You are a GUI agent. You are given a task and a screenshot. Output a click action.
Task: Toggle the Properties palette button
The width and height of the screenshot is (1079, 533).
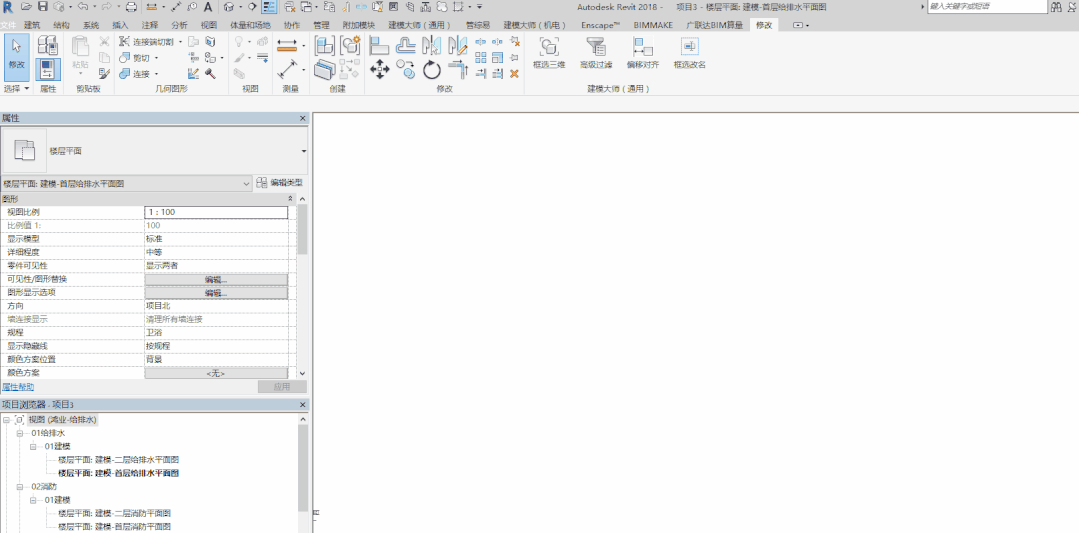coord(47,69)
